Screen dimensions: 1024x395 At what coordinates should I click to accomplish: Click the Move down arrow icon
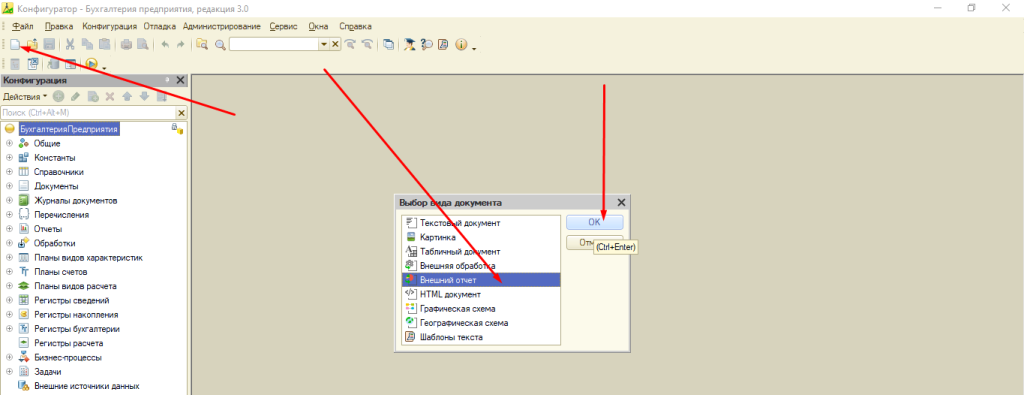pos(144,97)
